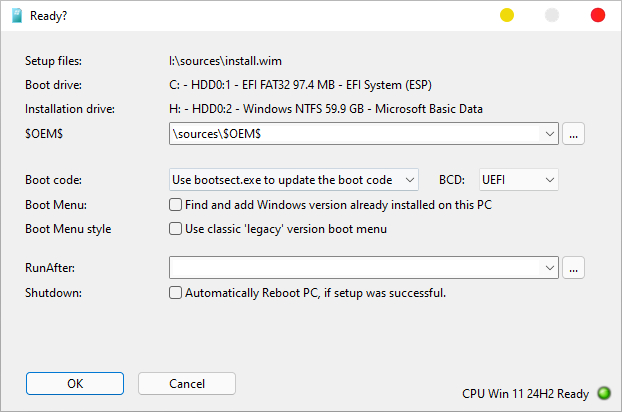Confirm setup with the OK button
Viewport: 622px width, 412px height.
tap(75, 383)
